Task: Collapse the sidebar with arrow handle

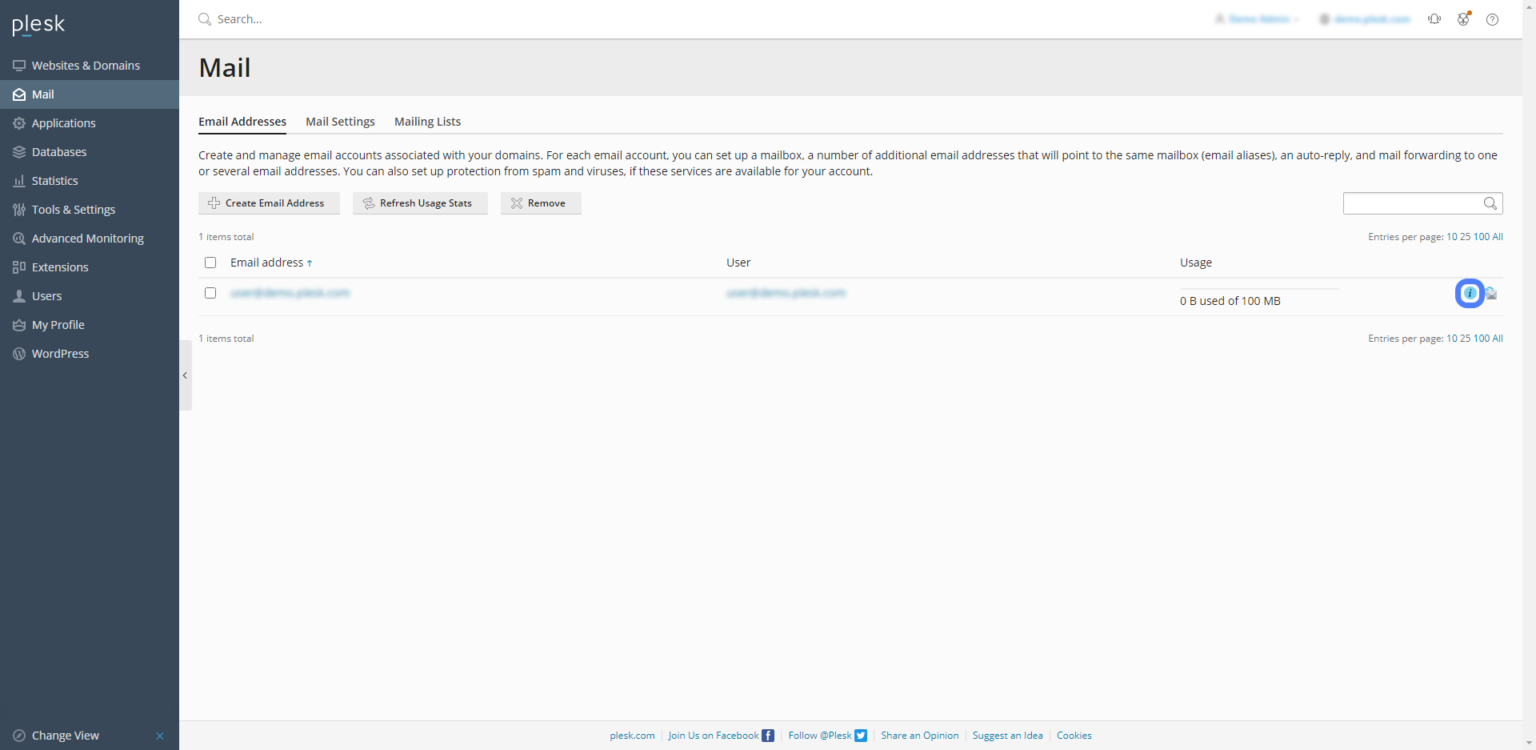Action: pos(185,375)
